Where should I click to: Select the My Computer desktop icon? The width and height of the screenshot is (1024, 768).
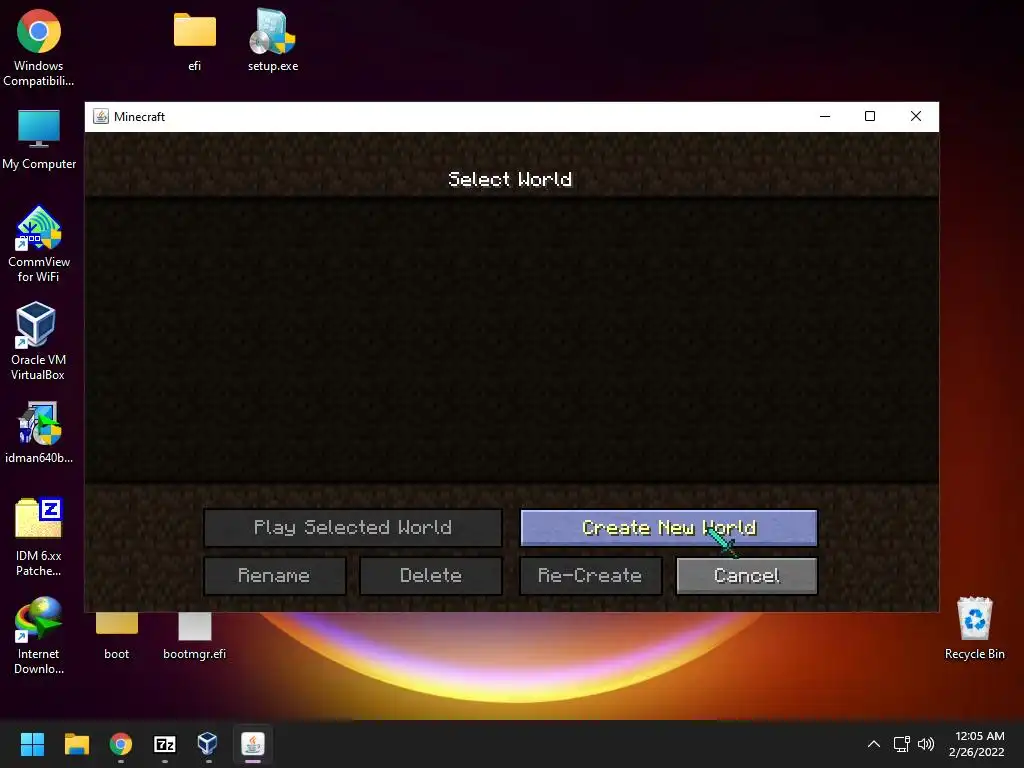click(x=39, y=139)
